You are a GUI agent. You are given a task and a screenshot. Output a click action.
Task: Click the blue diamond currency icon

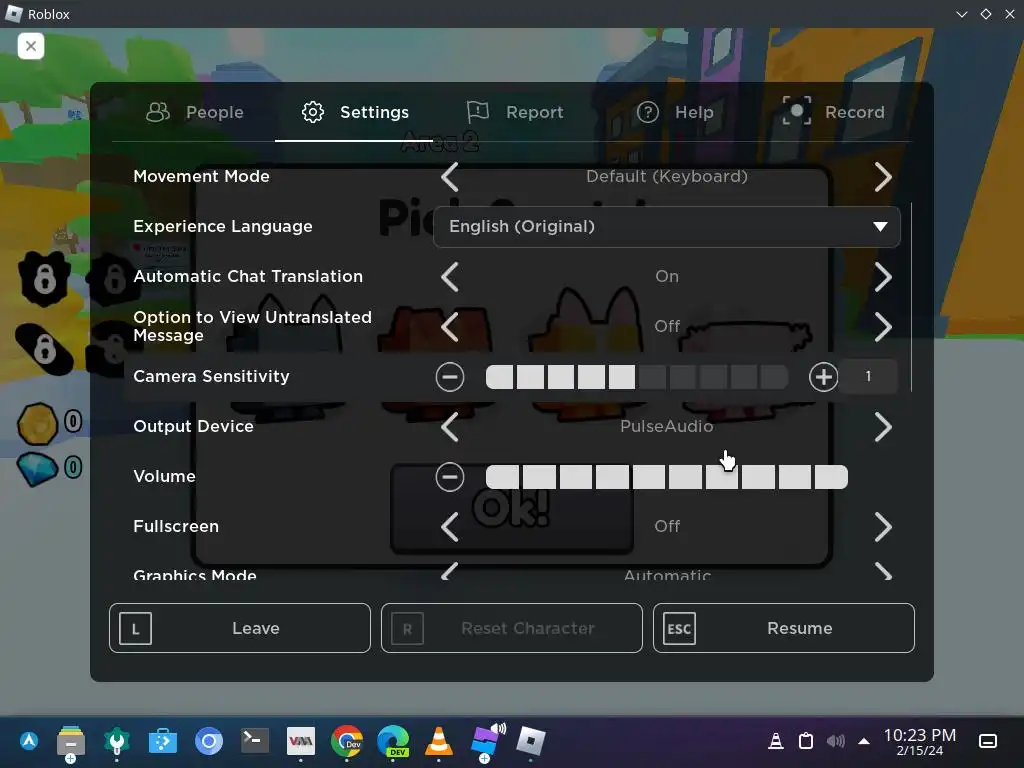tap(37, 468)
